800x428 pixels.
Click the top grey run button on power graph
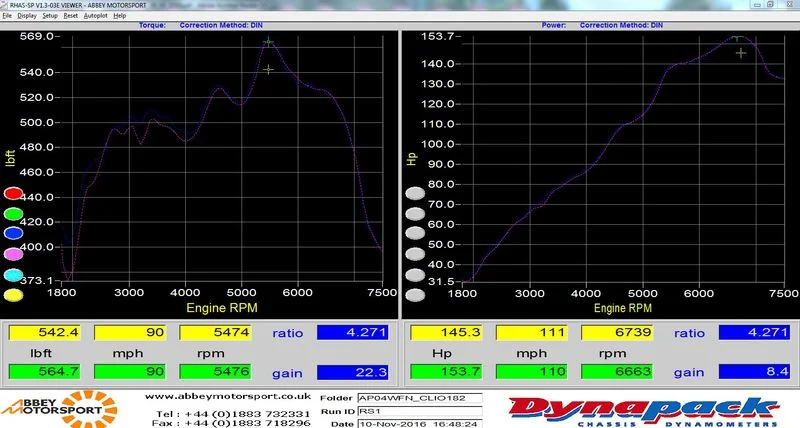point(415,194)
